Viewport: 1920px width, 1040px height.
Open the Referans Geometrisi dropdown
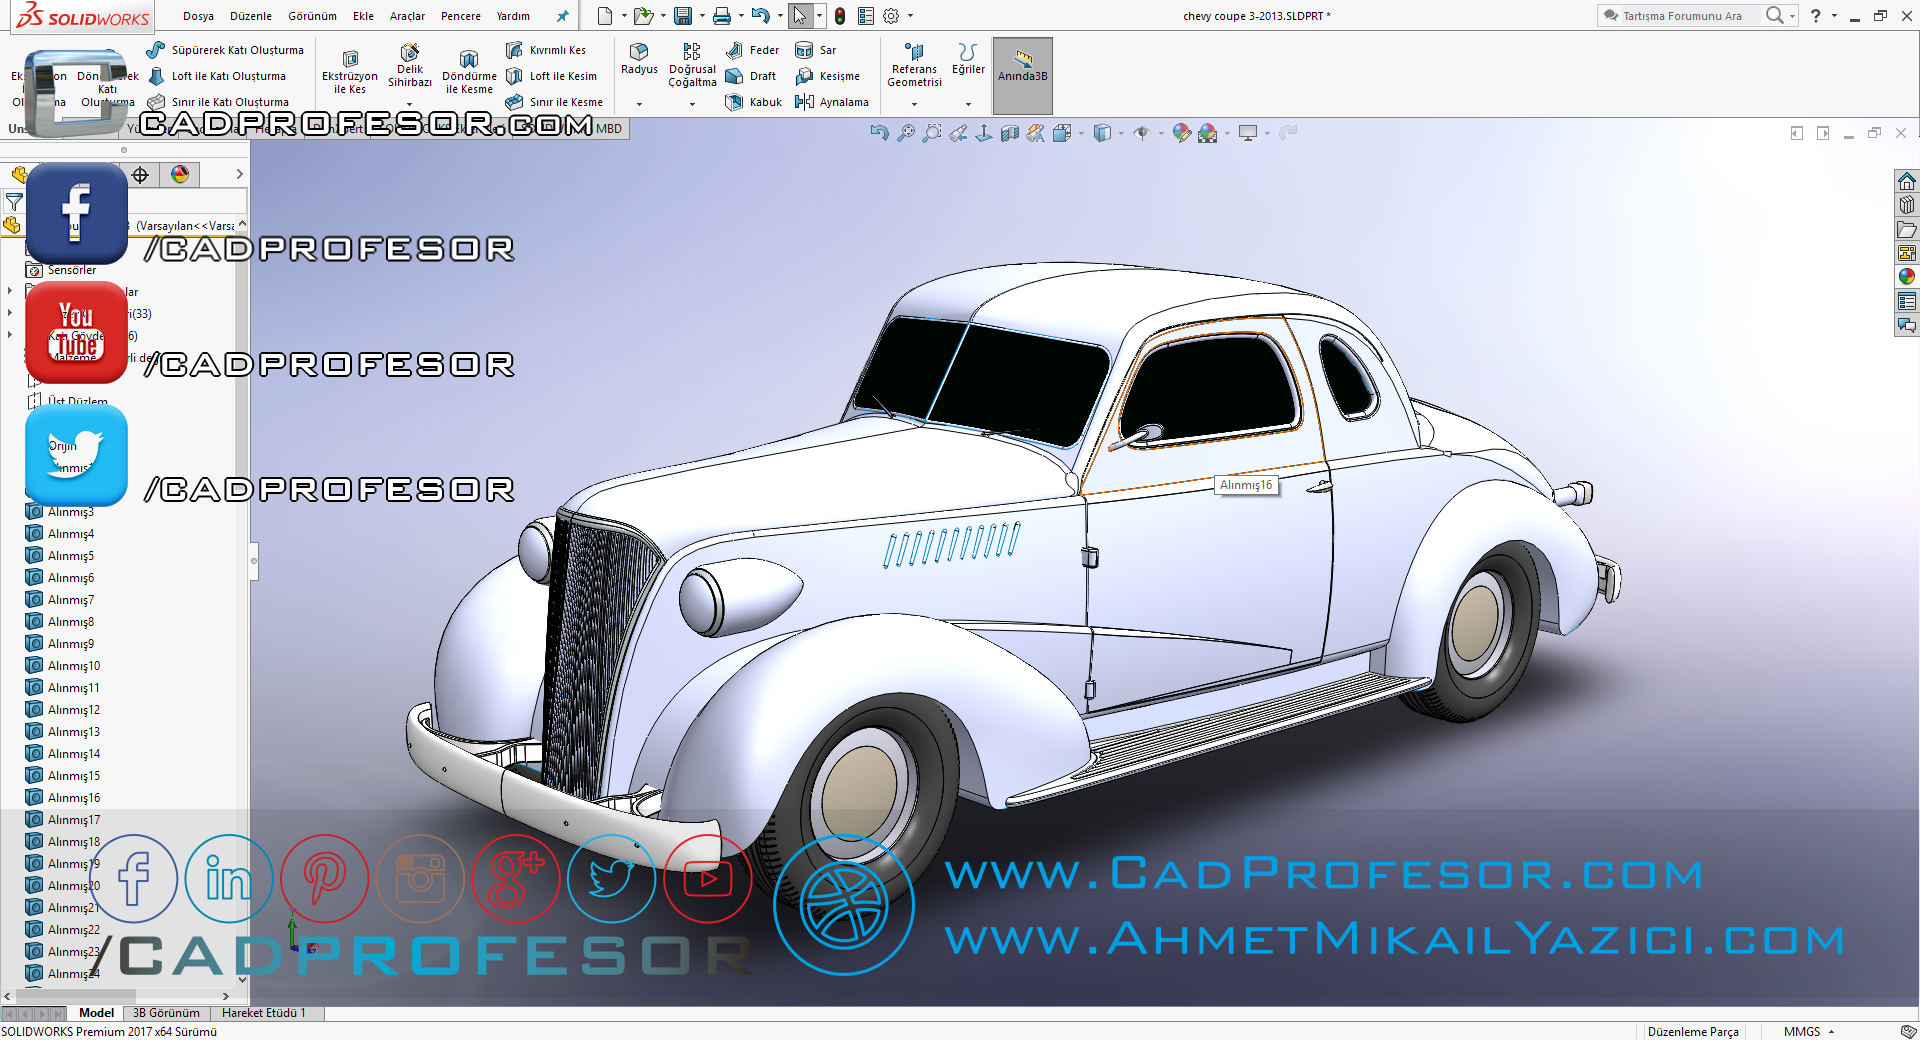click(914, 104)
